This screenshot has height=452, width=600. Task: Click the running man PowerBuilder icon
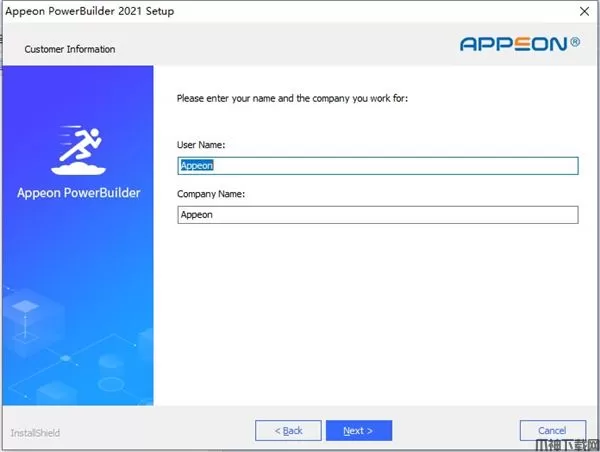pos(78,150)
